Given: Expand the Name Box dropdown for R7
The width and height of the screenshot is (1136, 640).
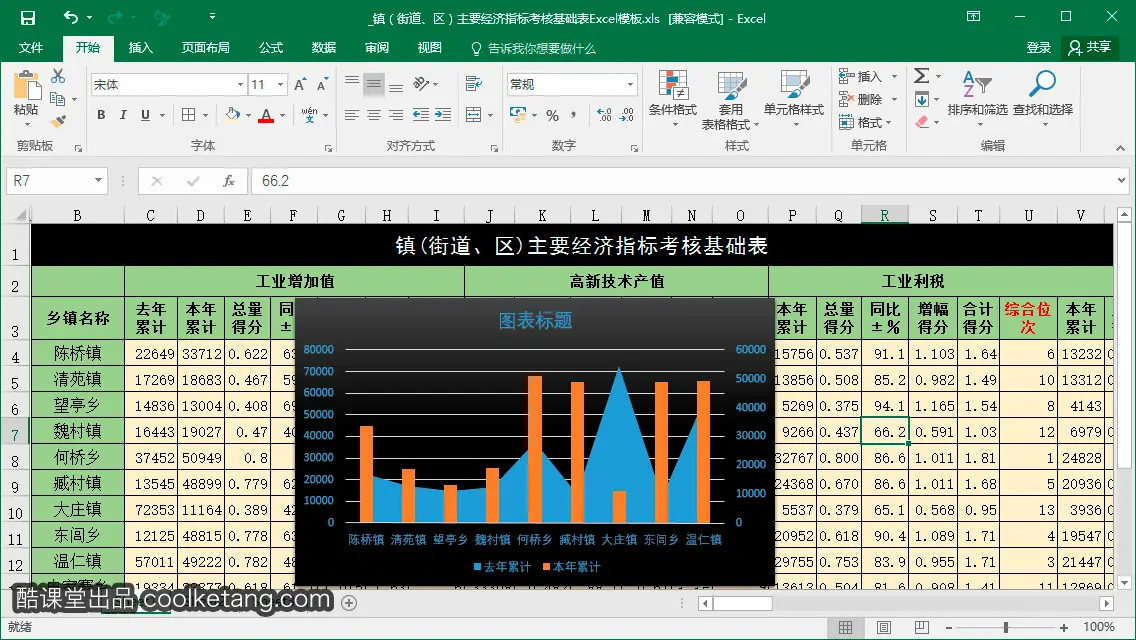Looking at the screenshot, I should pyautogui.click(x=99, y=180).
